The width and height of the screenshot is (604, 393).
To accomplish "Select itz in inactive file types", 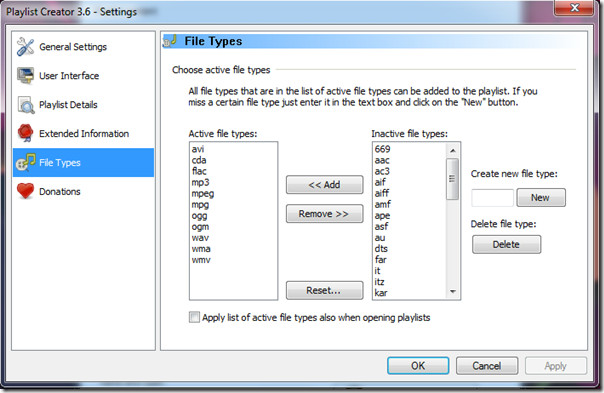I will 410,282.
